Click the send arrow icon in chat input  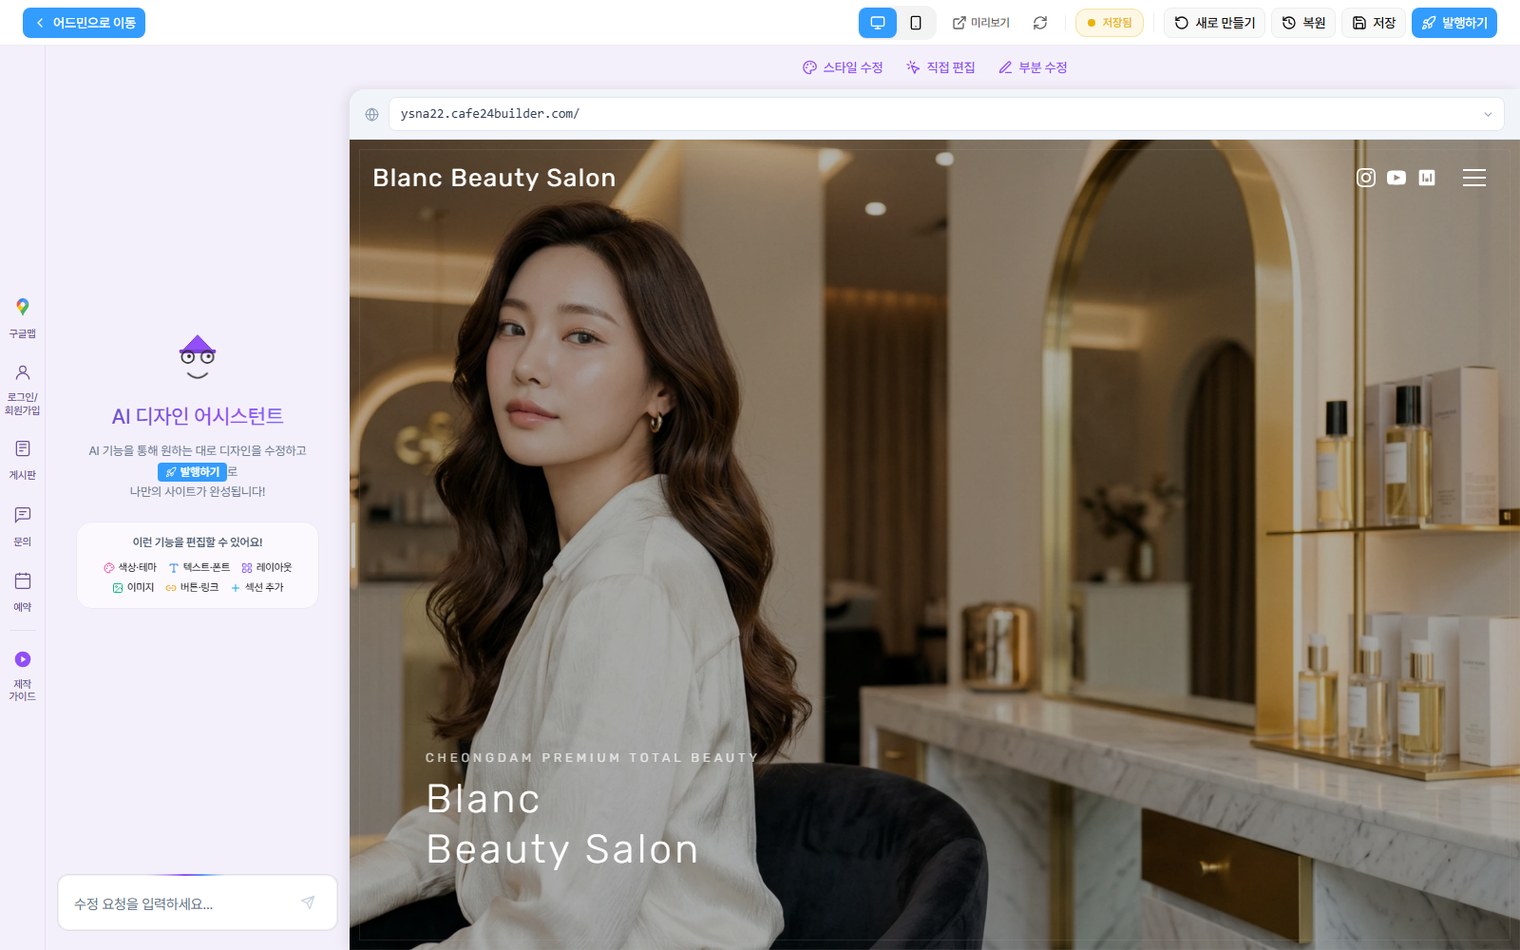click(308, 903)
